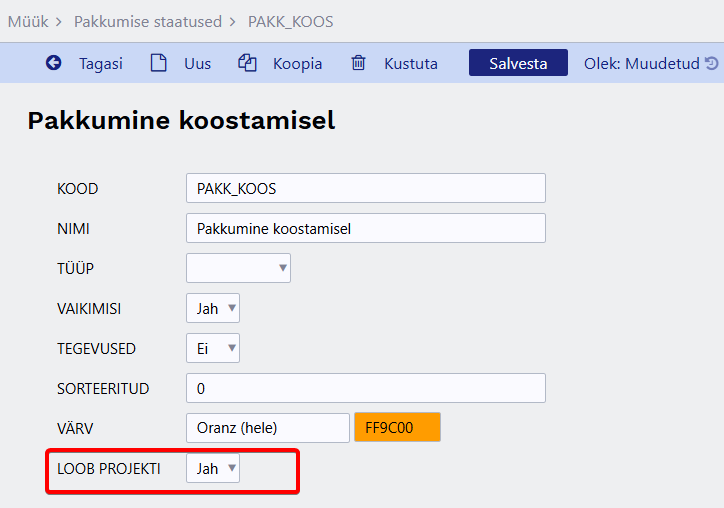Open the TEGEVUSED dropdown
The image size is (724, 508).
click(x=213, y=348)
